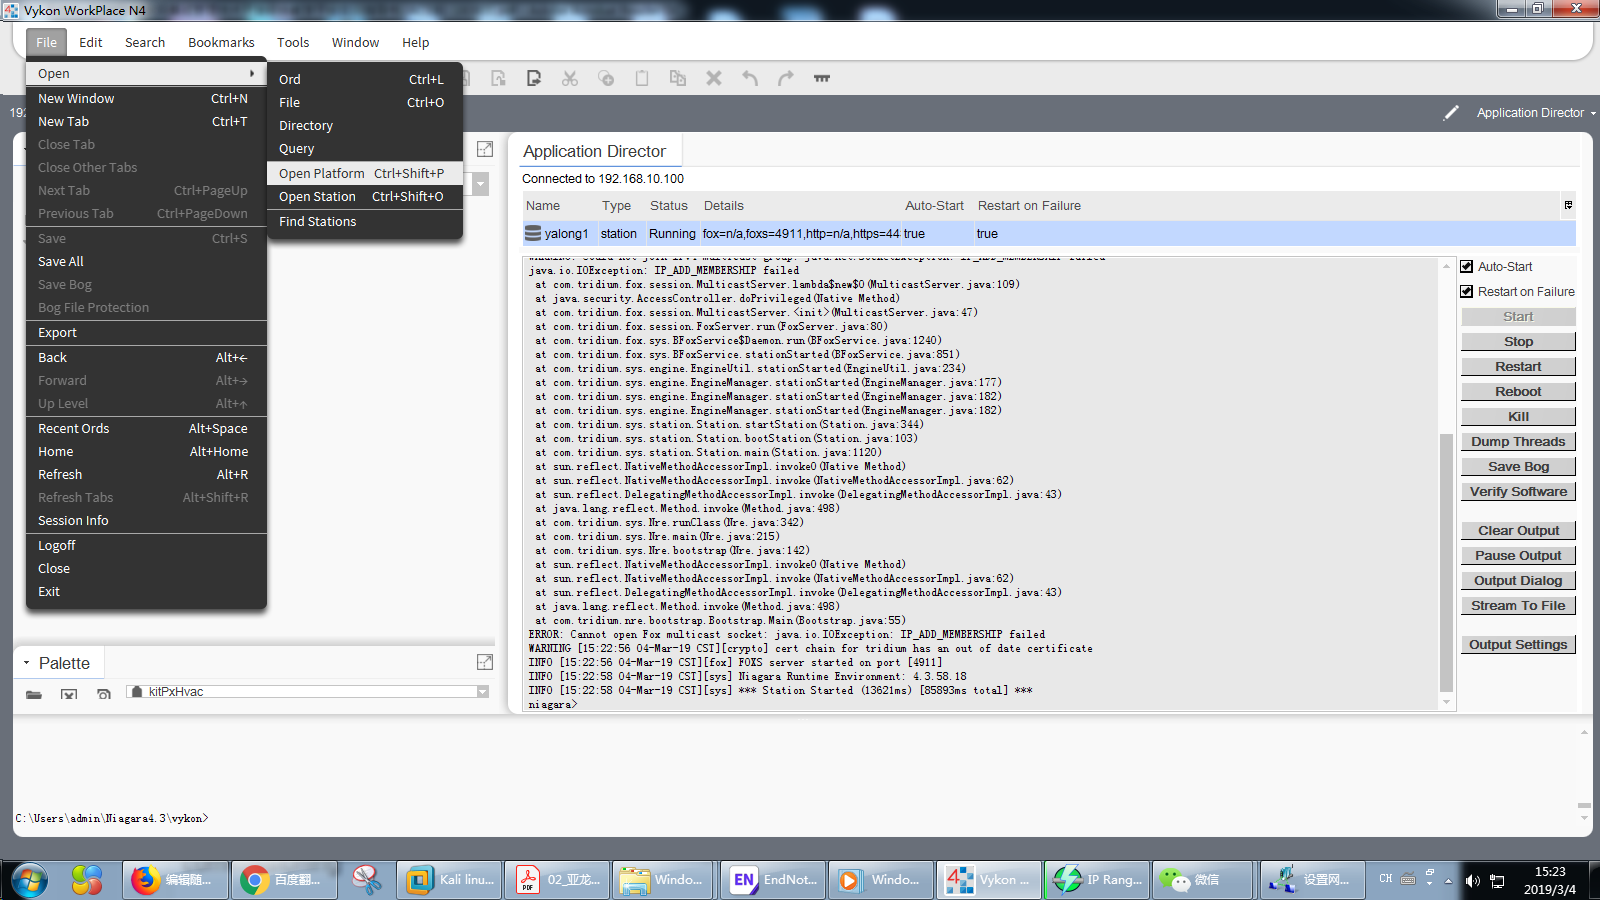Open the EndNote taskbar item
This screenshot has width=1600, height=900.
click(x=772, y=880)
